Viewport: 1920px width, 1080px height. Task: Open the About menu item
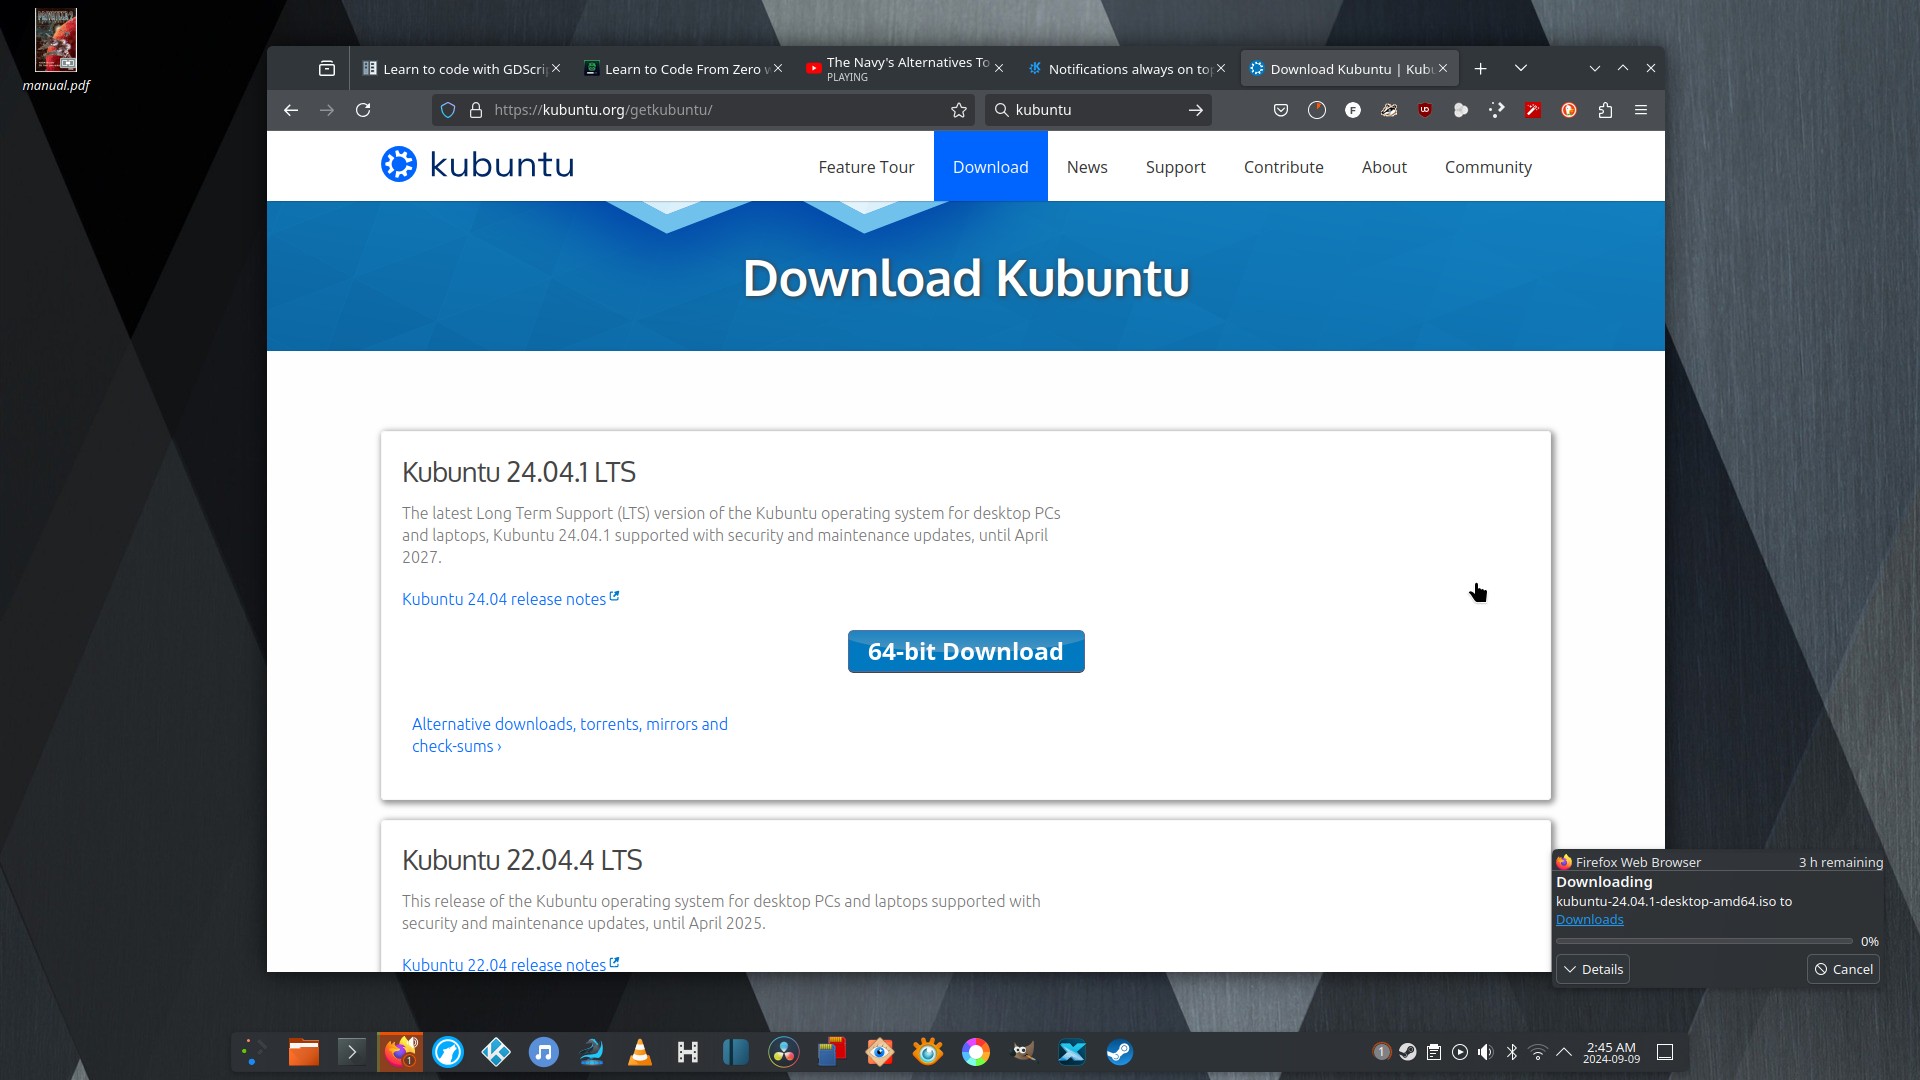[1384, 167]
